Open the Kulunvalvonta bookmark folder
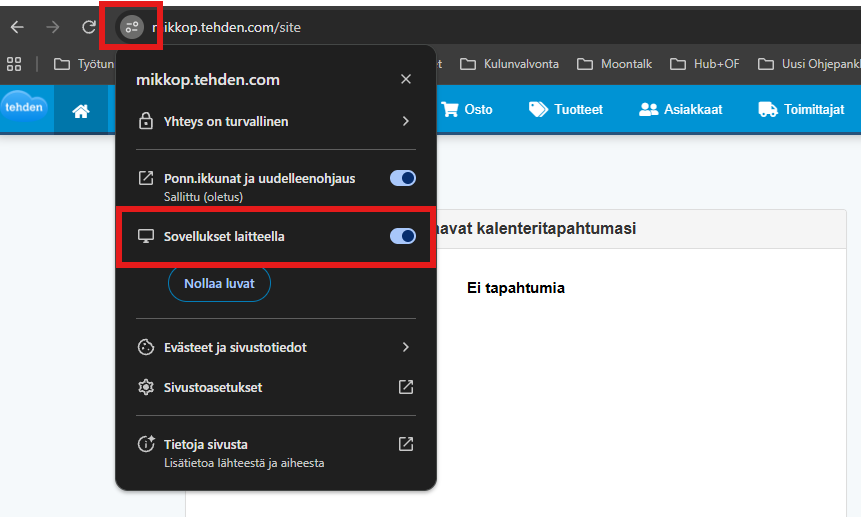This screenshot has width=861, height=517. tap(509, 64)
